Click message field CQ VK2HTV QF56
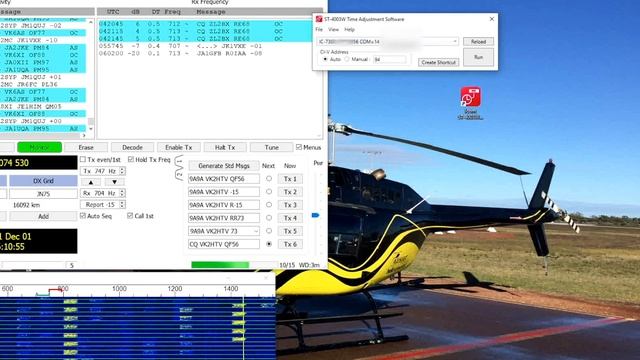Viewport: 640px width, 360px height. click(x=224, y=244)
